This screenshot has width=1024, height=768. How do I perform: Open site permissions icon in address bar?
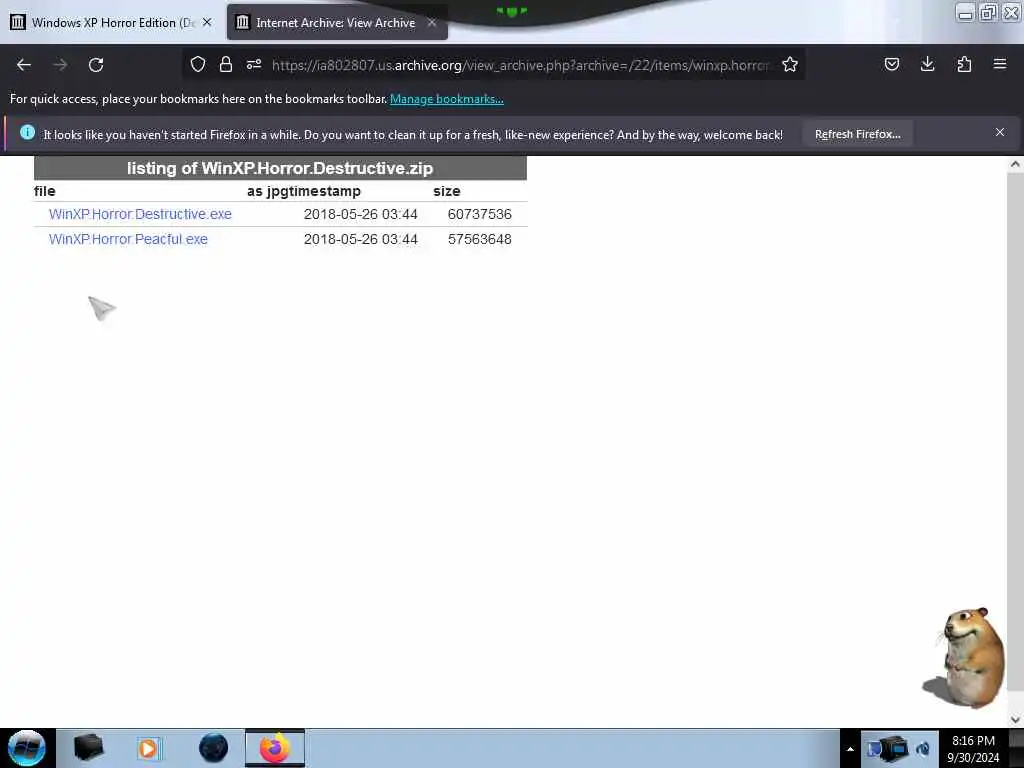[x=254, y=64]
